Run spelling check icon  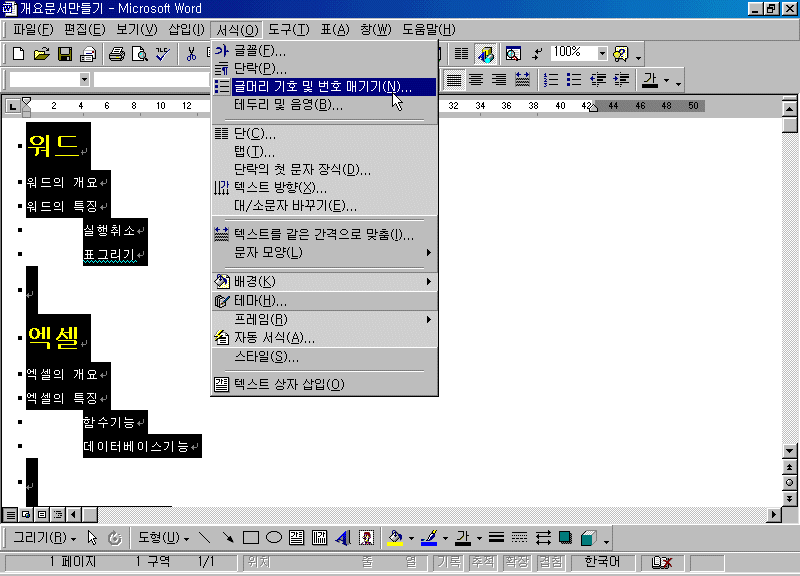[x=163, y=54]
